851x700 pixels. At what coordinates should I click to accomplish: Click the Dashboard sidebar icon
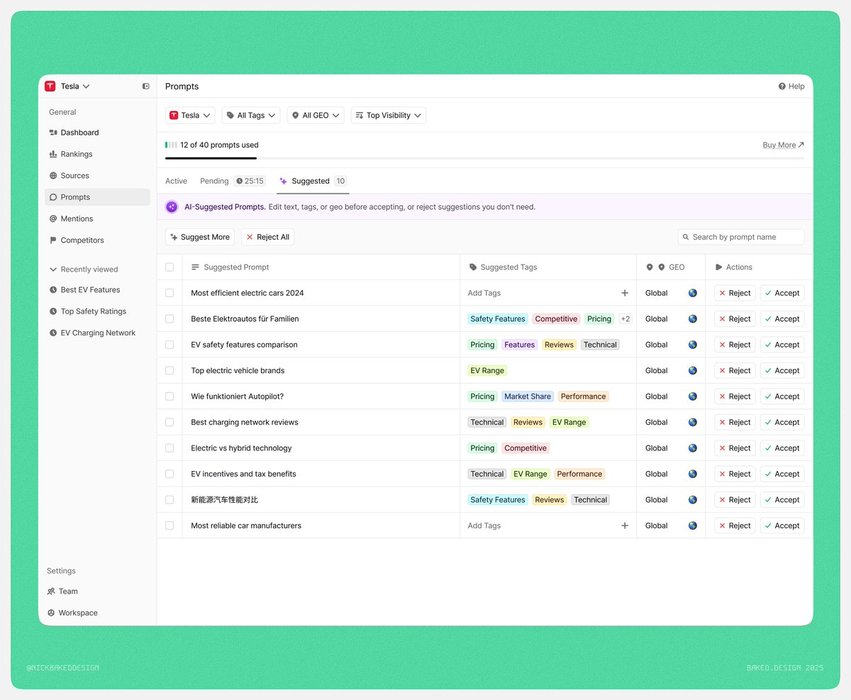53,132
